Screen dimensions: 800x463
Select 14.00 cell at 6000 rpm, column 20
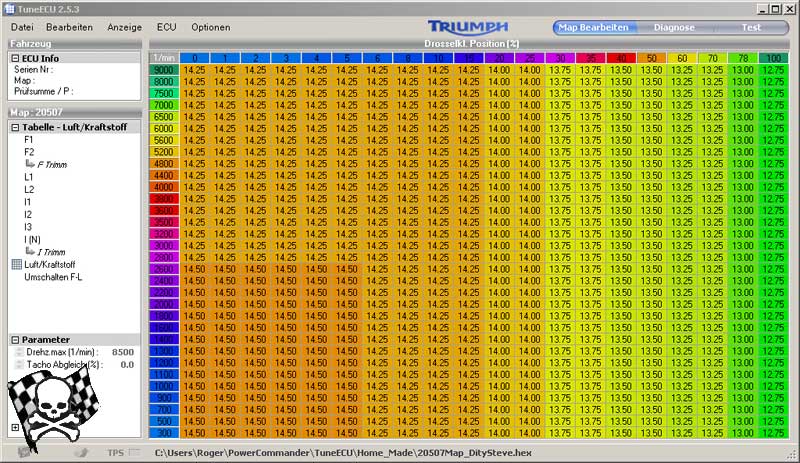(499, 129)
